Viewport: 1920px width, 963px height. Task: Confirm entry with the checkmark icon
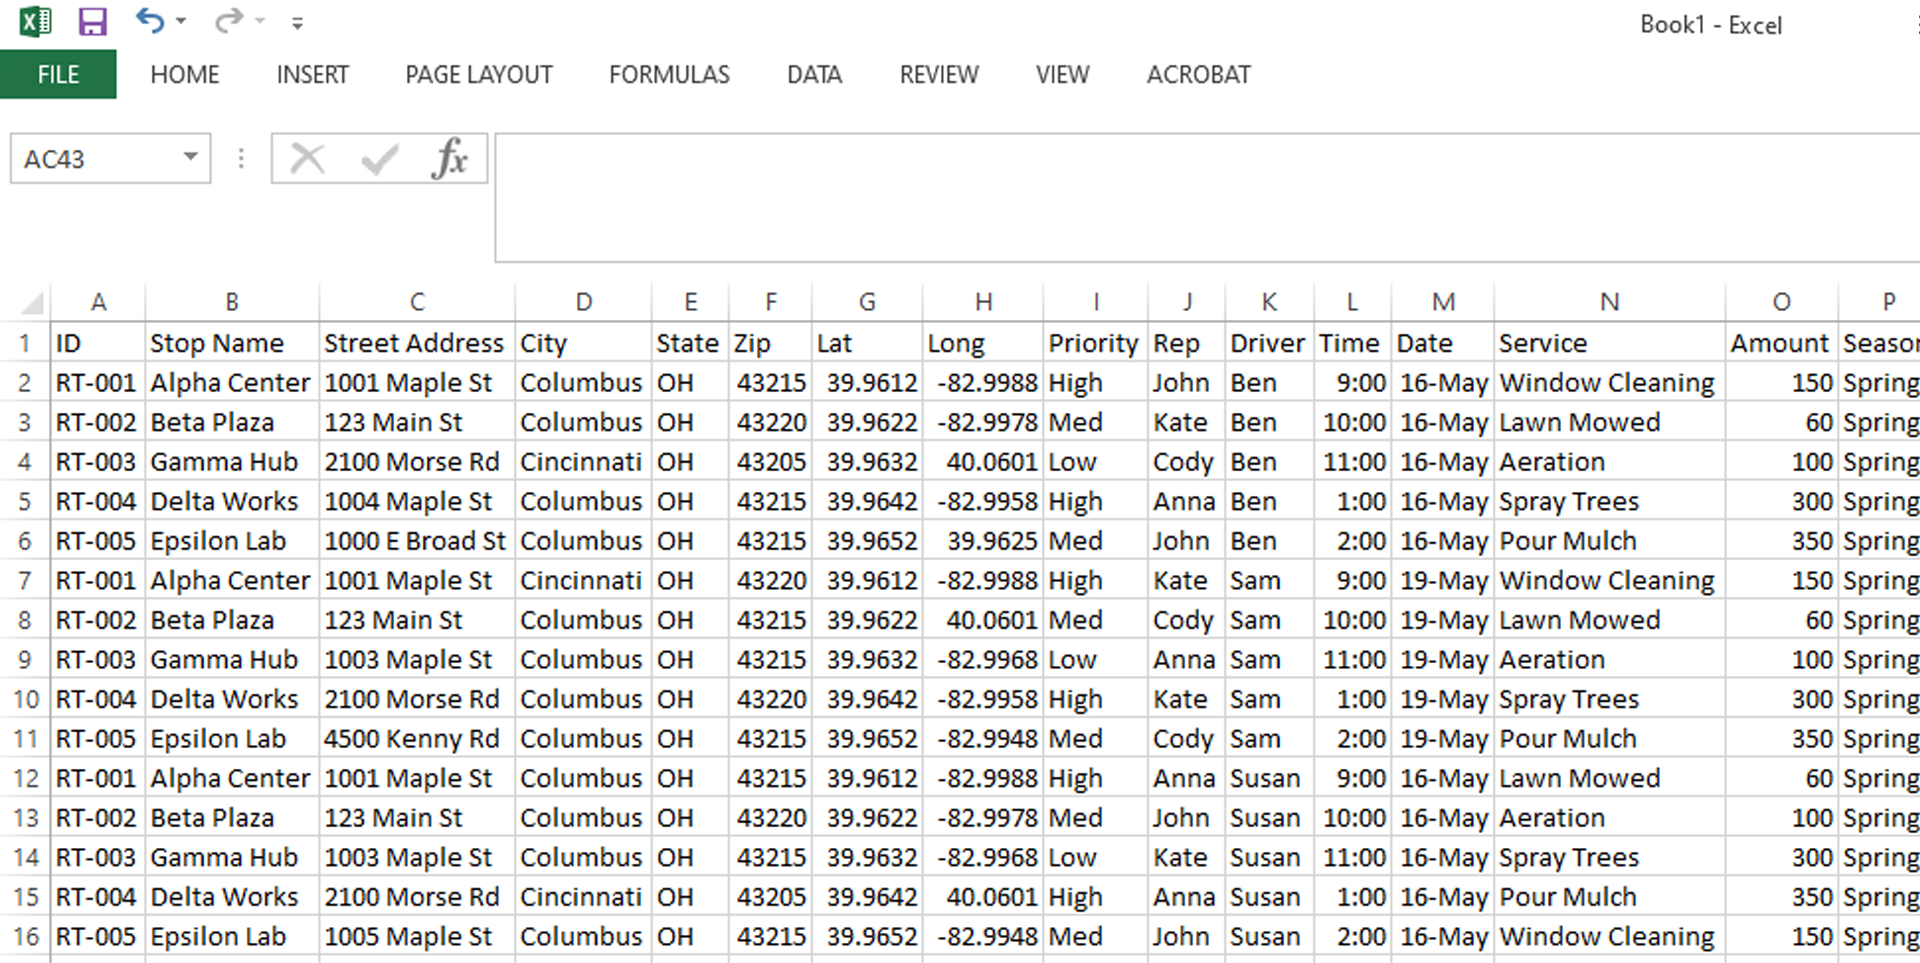(x=378, y=157)
